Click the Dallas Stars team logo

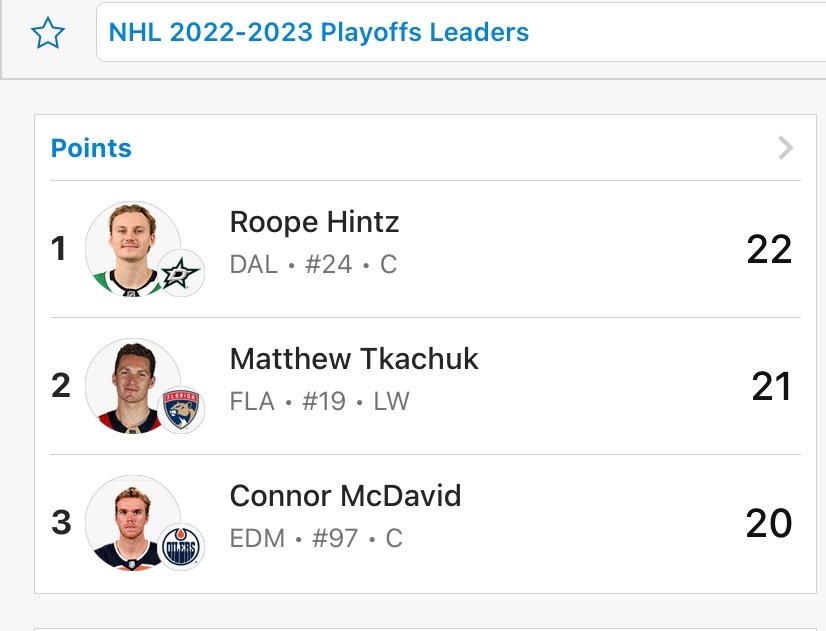click(x=181, y=273)
